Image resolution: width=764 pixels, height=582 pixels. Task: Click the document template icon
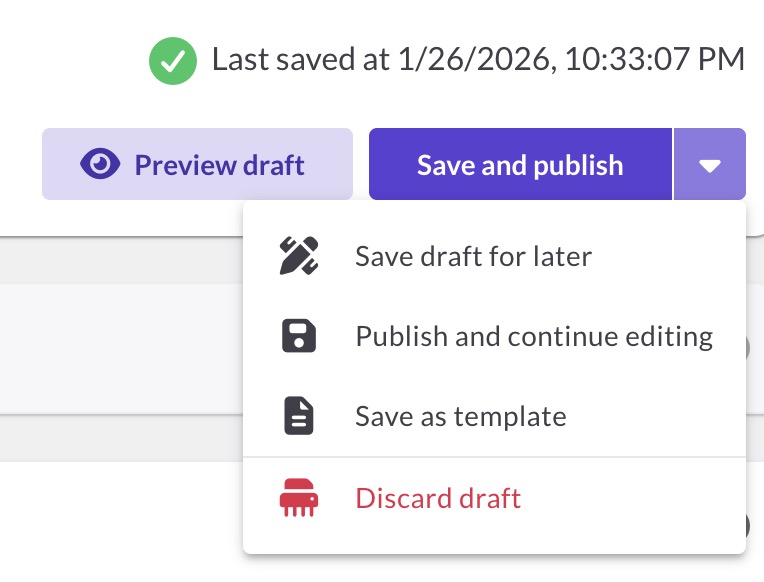299,416
